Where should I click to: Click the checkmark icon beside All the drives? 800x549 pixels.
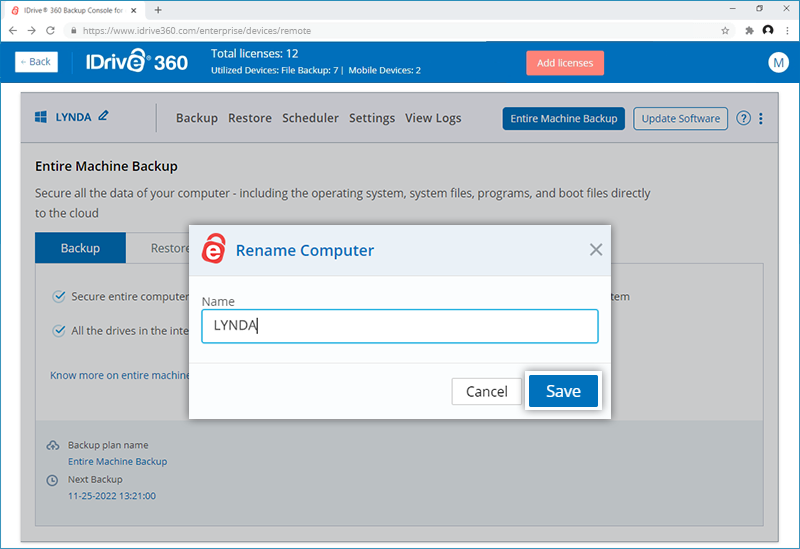tap(59, 331)
